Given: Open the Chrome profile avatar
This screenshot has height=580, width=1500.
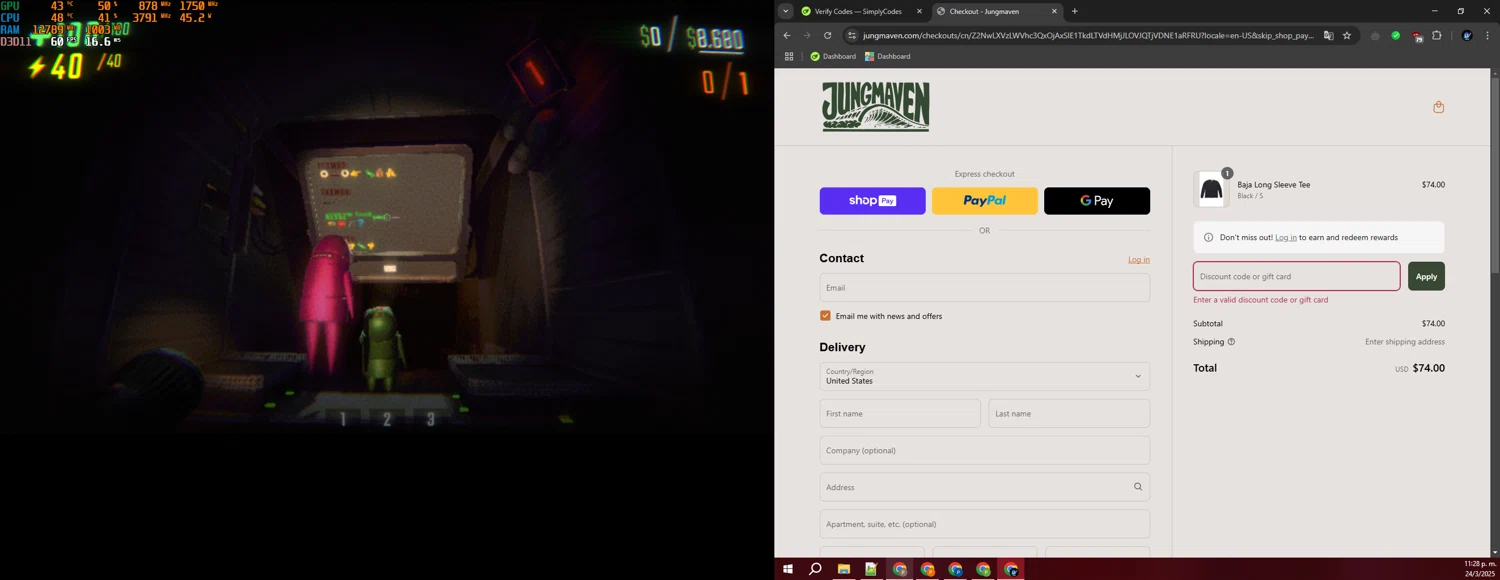Looking at the screenshot, I should 1467,35.
